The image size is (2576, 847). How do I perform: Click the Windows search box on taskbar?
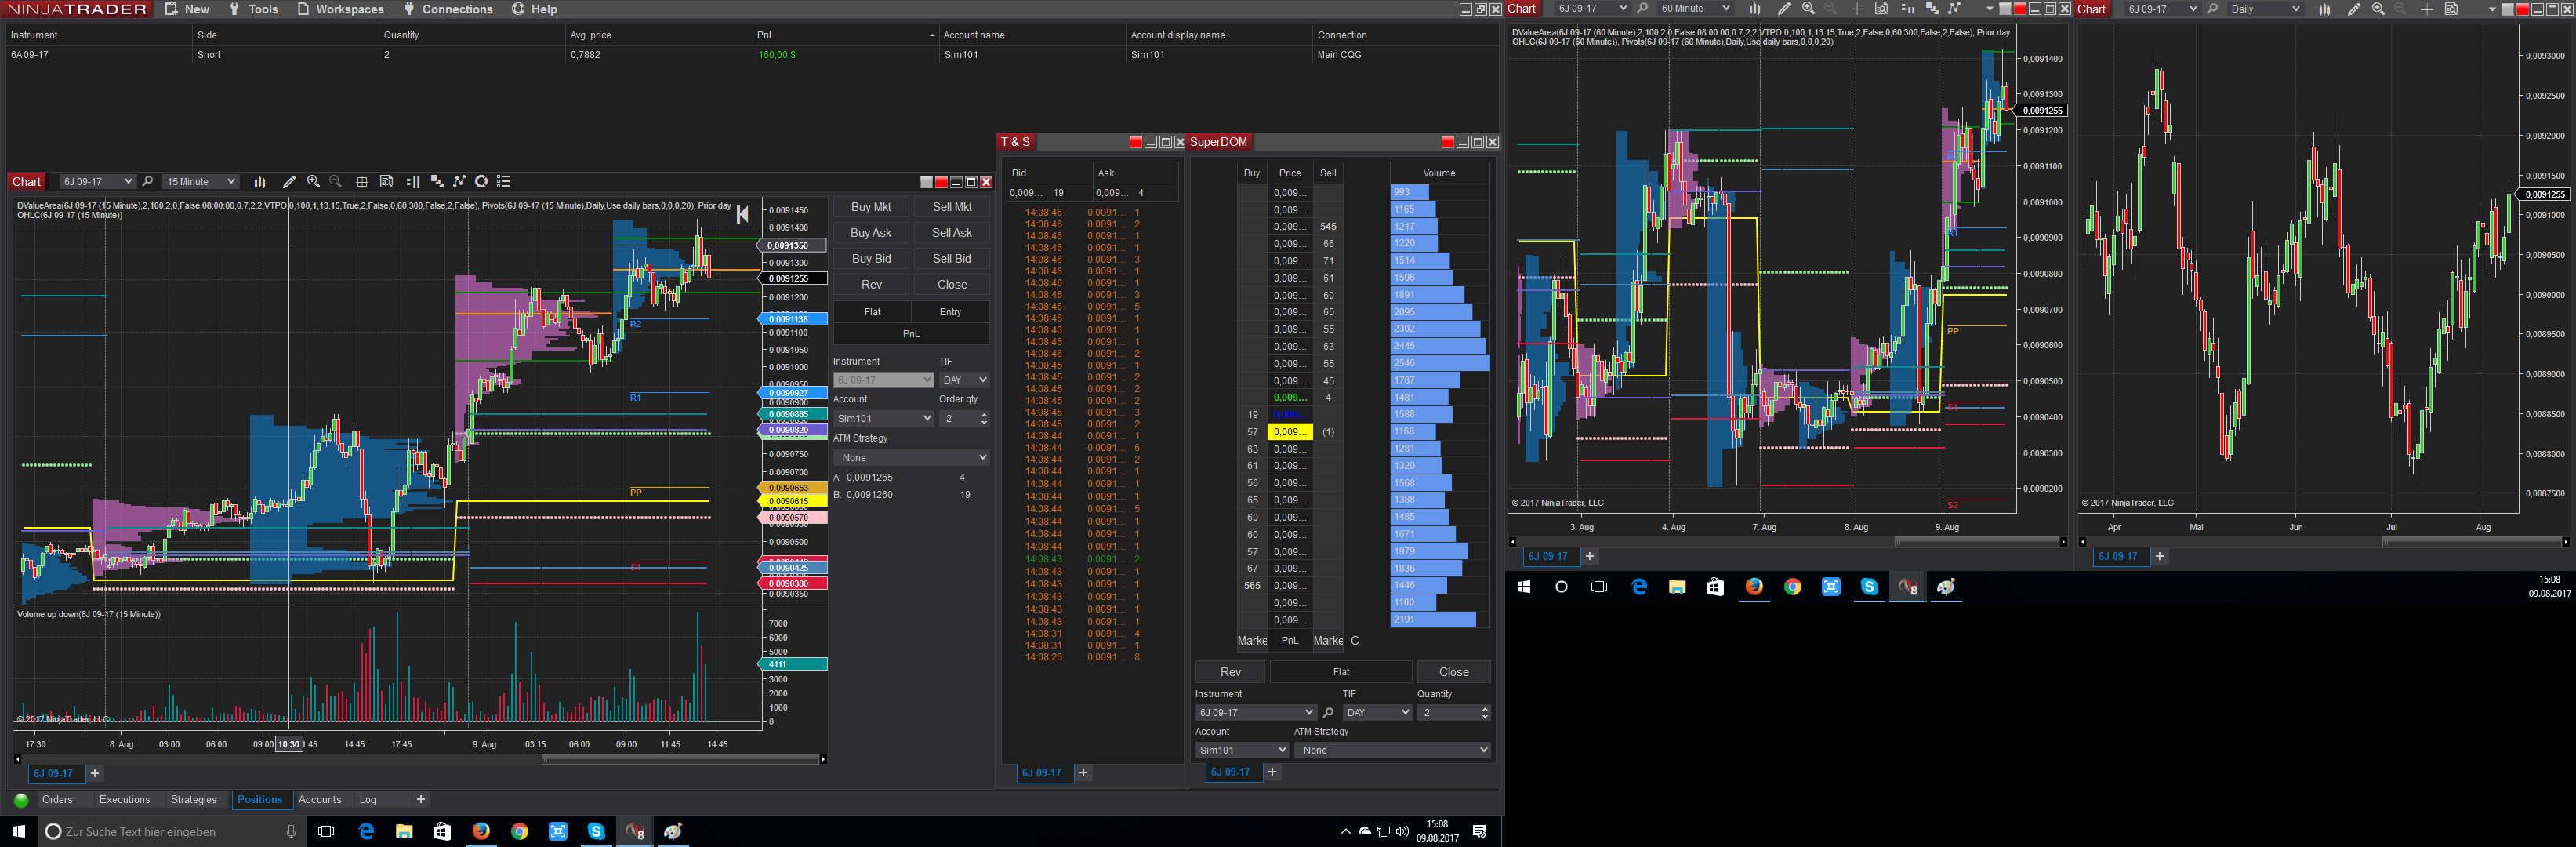(170, 832)
